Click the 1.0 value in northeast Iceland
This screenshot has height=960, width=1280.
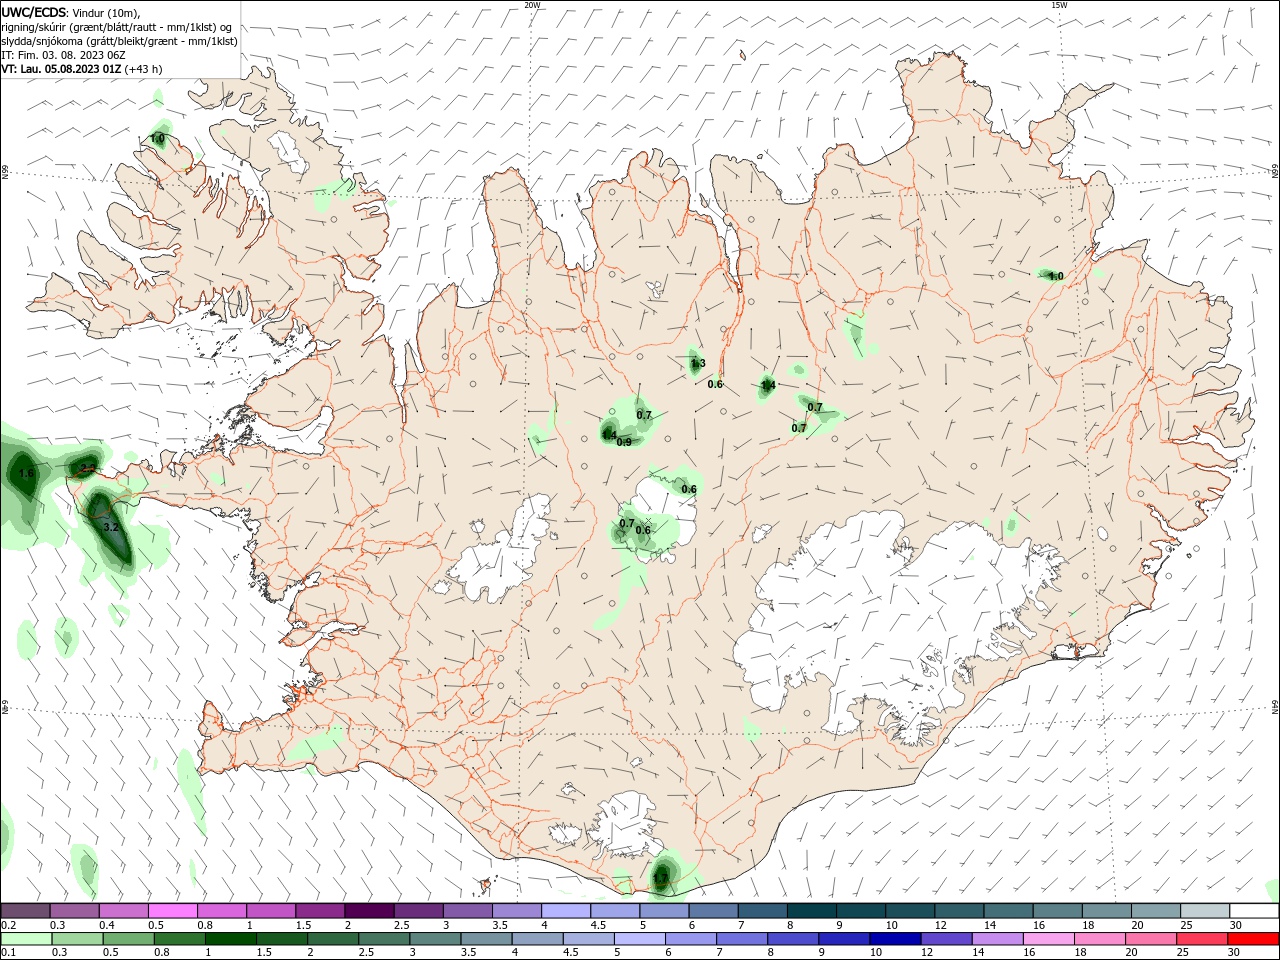pyautogui.click(x=1055, y=276)
